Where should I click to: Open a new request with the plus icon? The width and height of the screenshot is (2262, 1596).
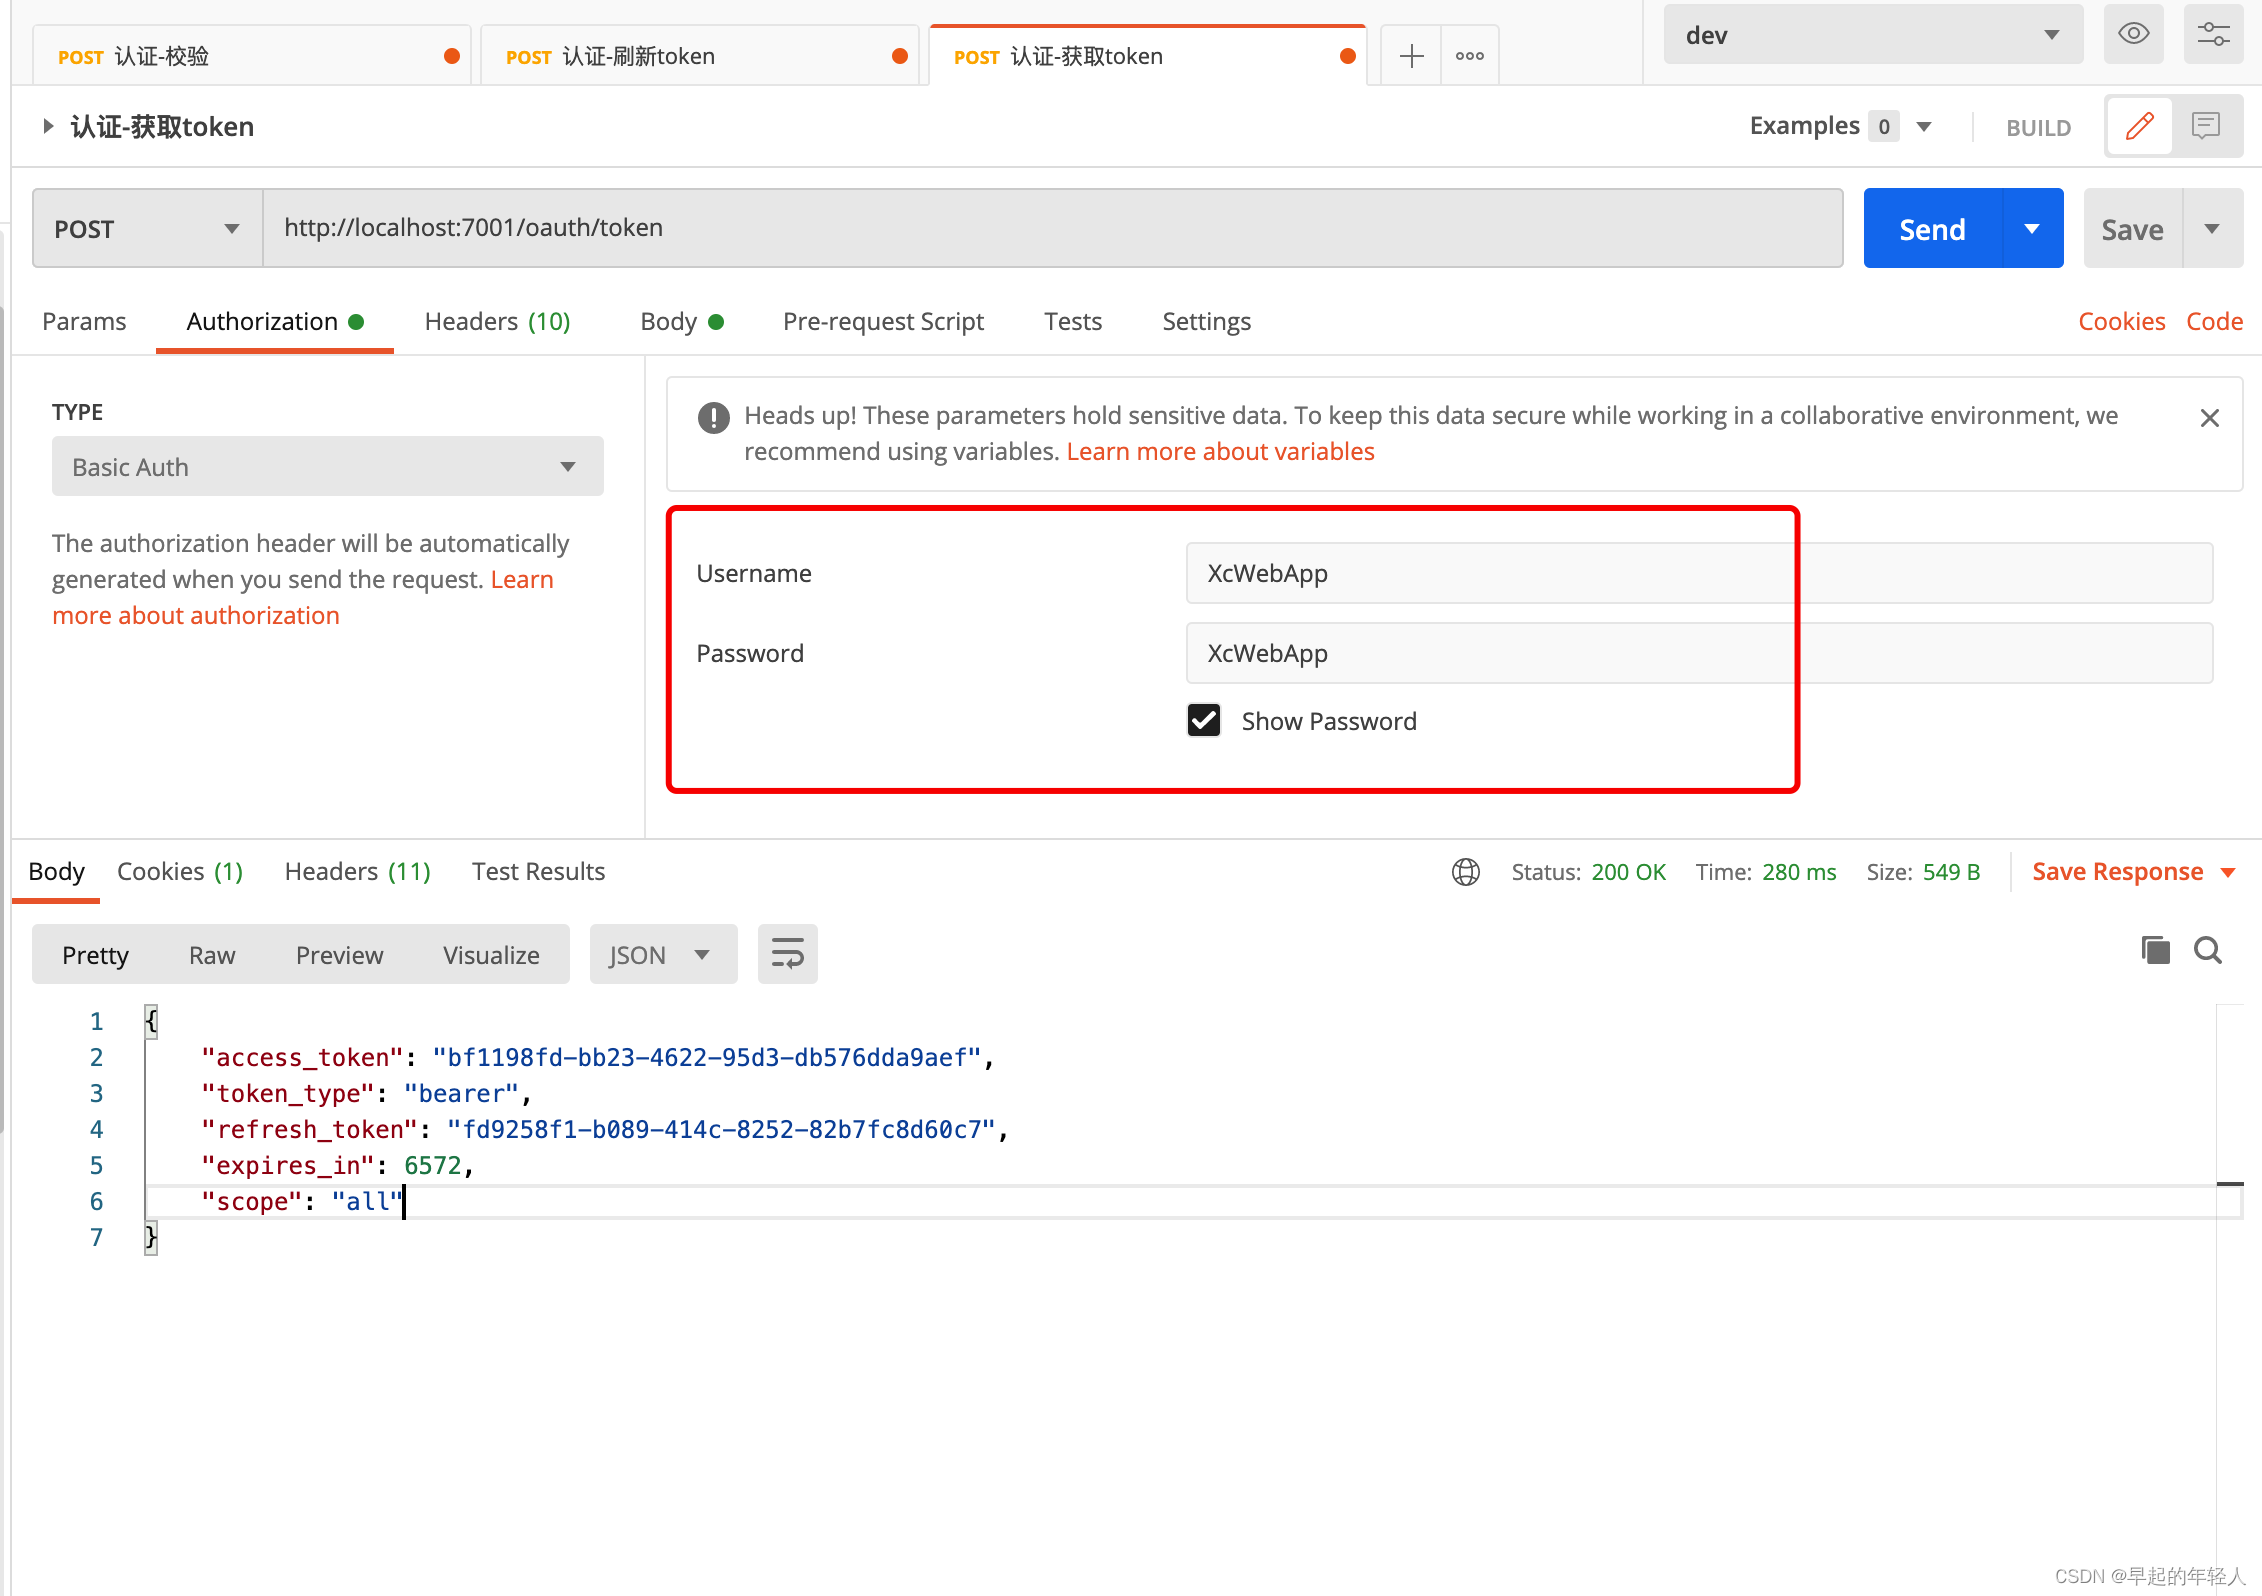pos(1410,55)
